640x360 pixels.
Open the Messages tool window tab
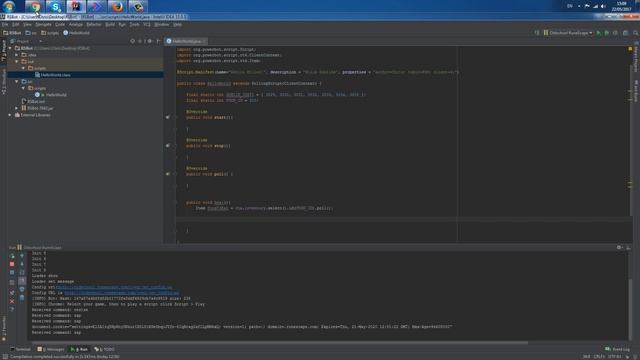tap(51, 349)
